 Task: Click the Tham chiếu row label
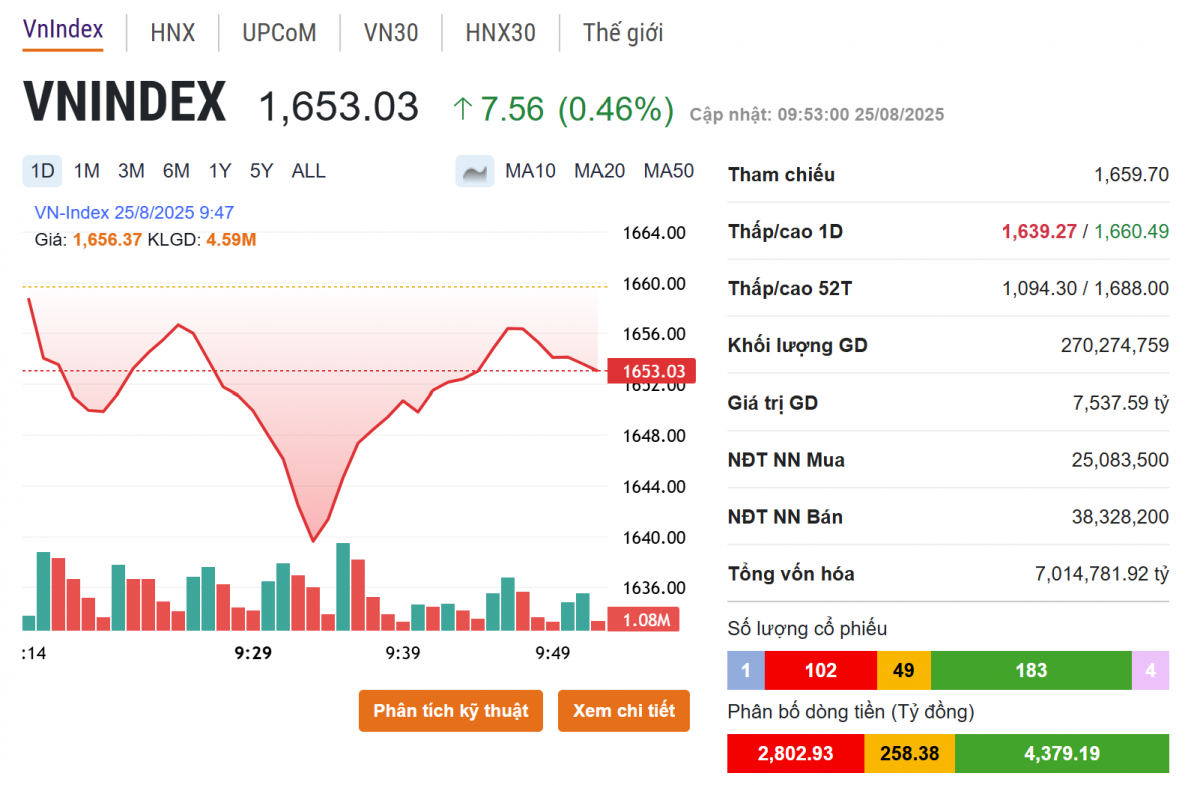(x=781, y=175)
